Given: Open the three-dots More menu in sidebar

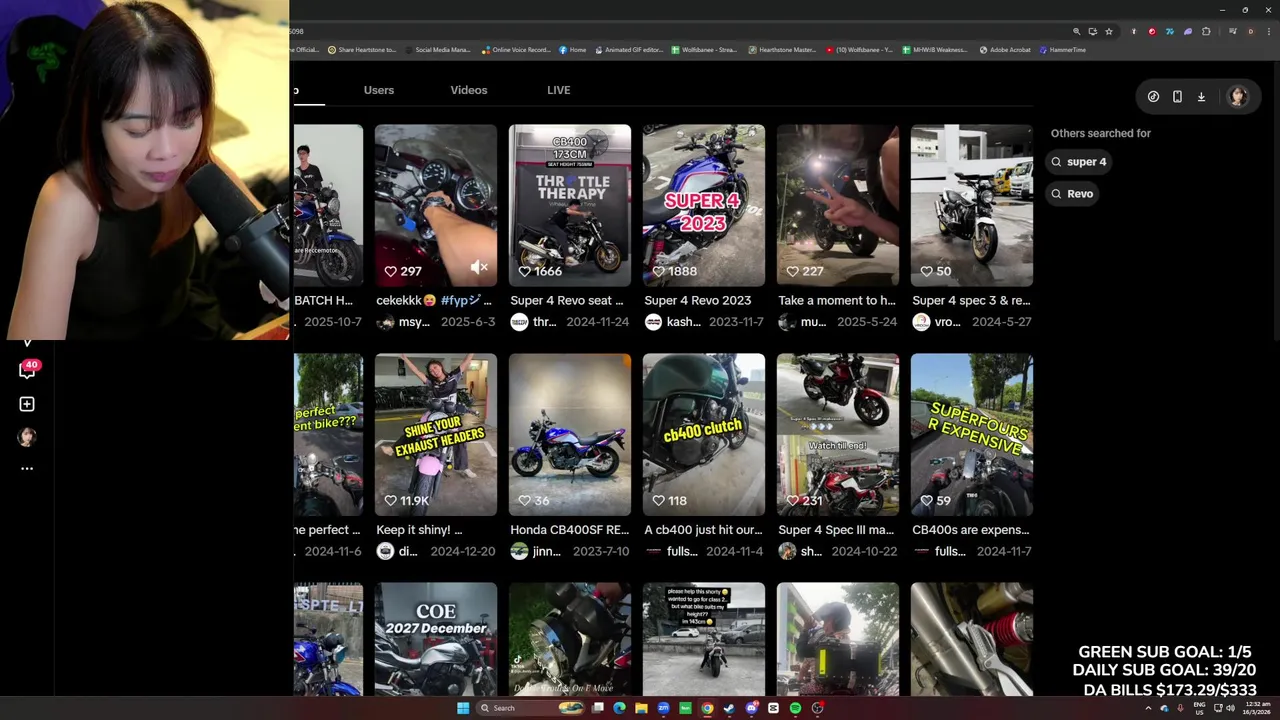Looking at the screenshot, I should click(x=27, y=468).
